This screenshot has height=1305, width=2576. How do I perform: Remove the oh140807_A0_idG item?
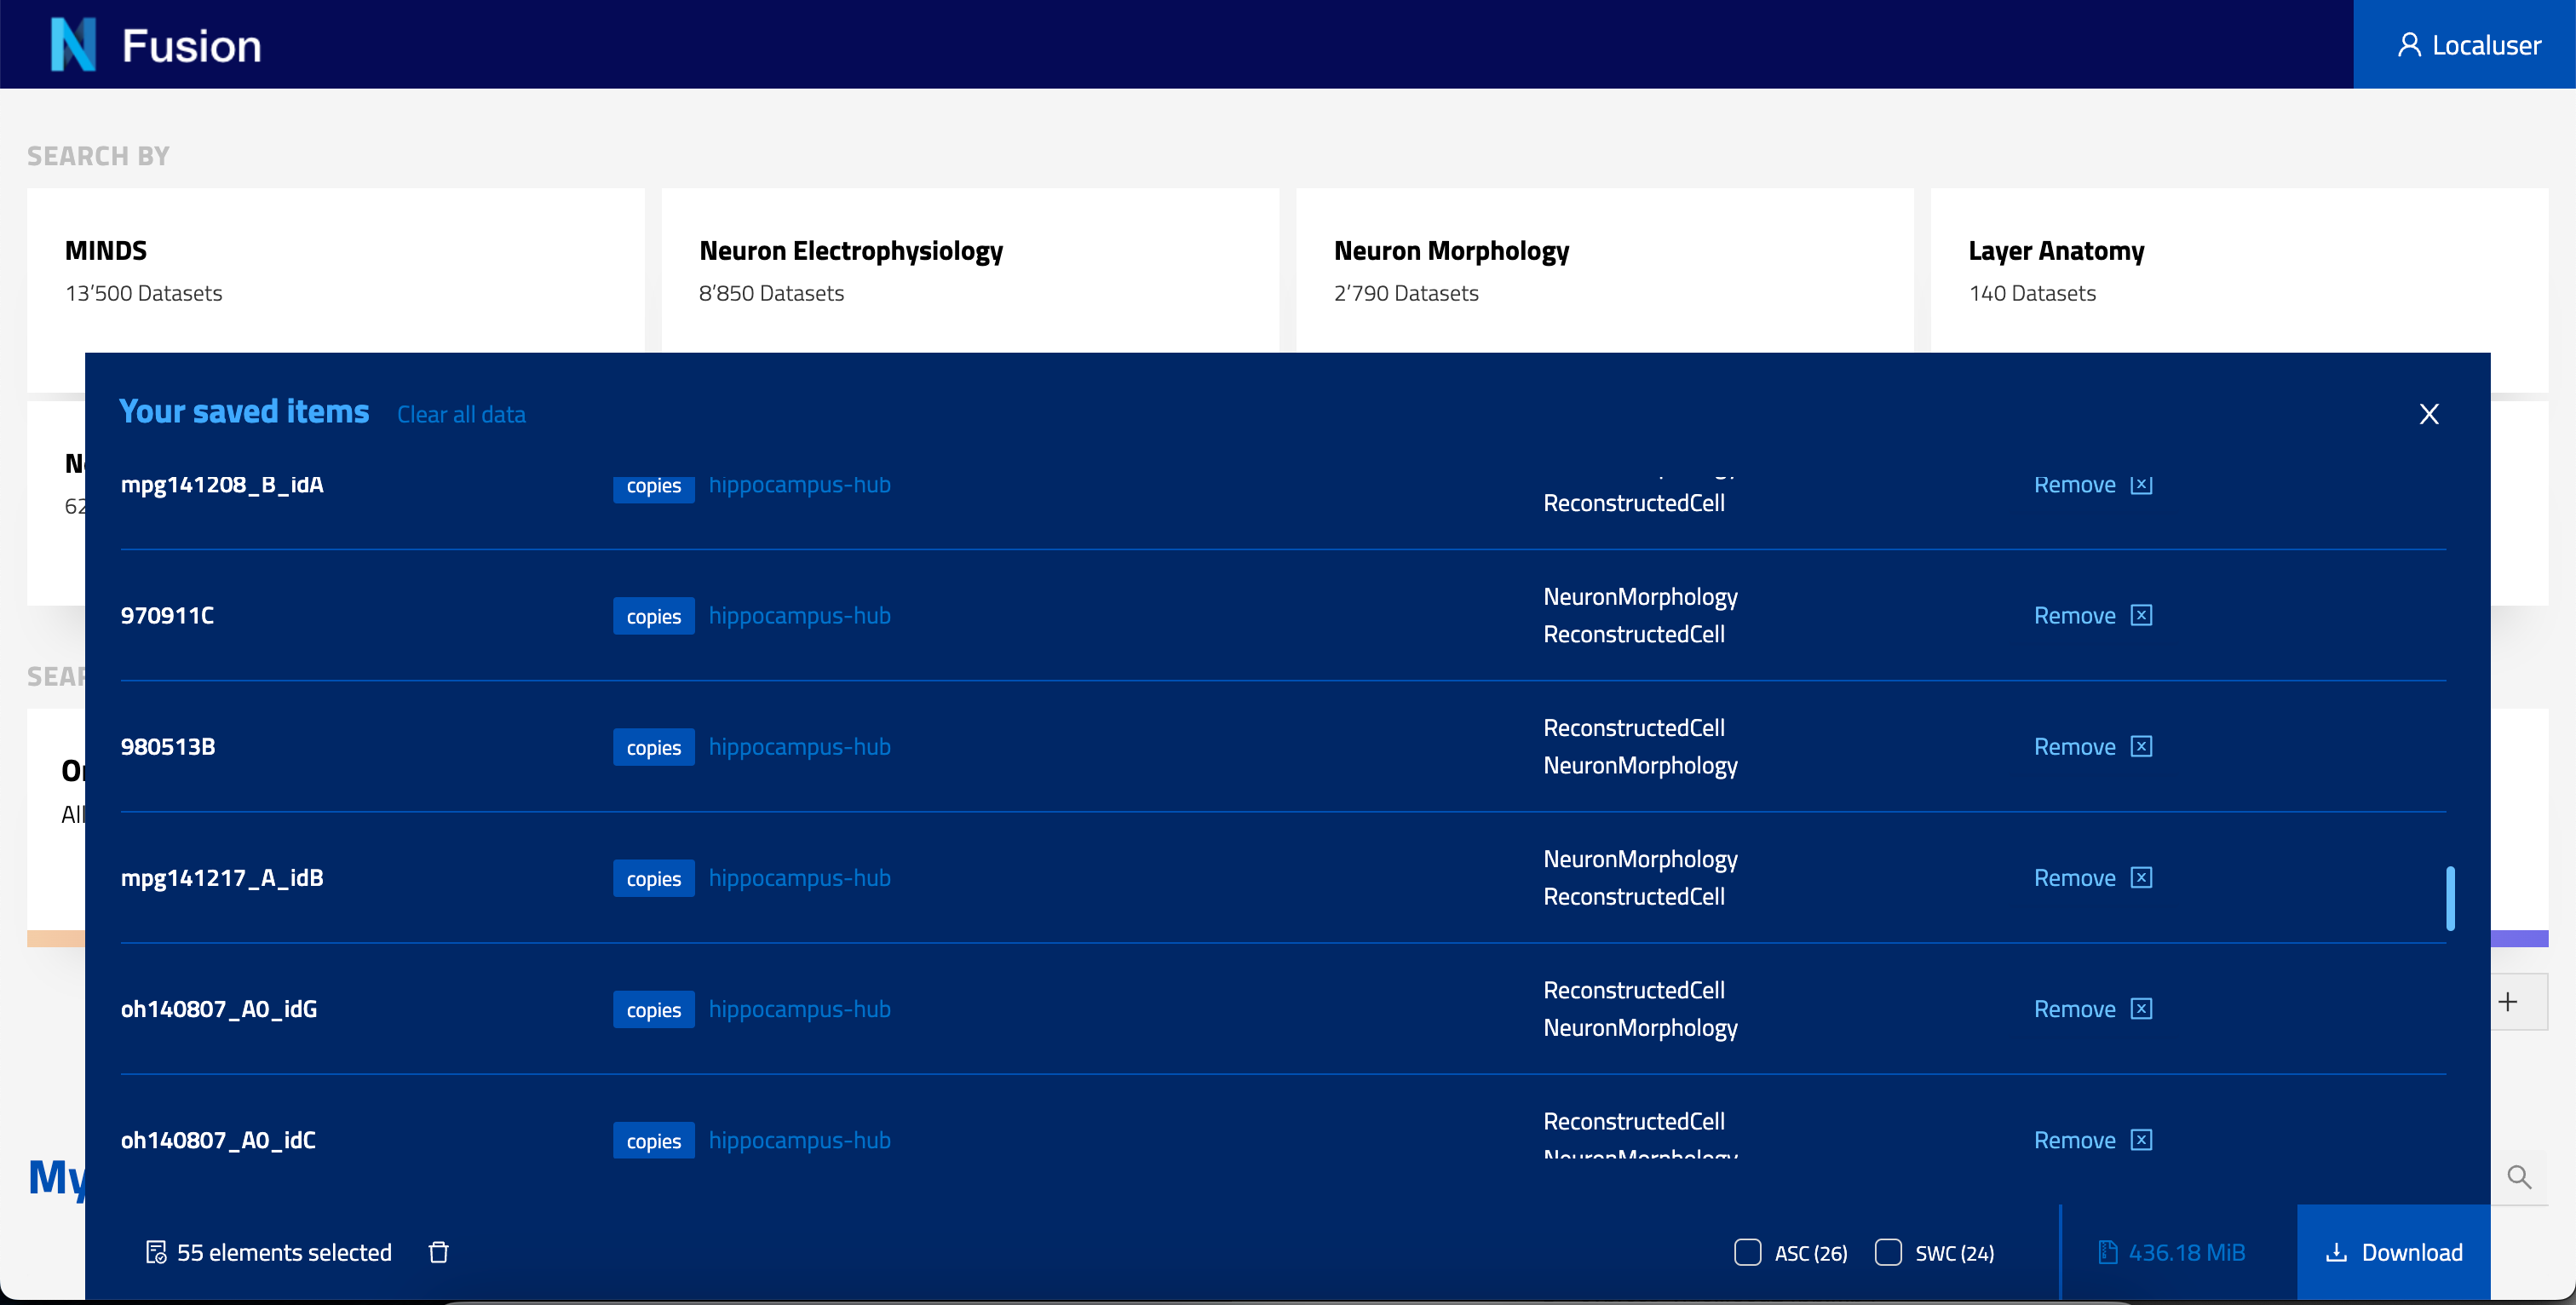pyautogui.click(x=2092, y=1009)
